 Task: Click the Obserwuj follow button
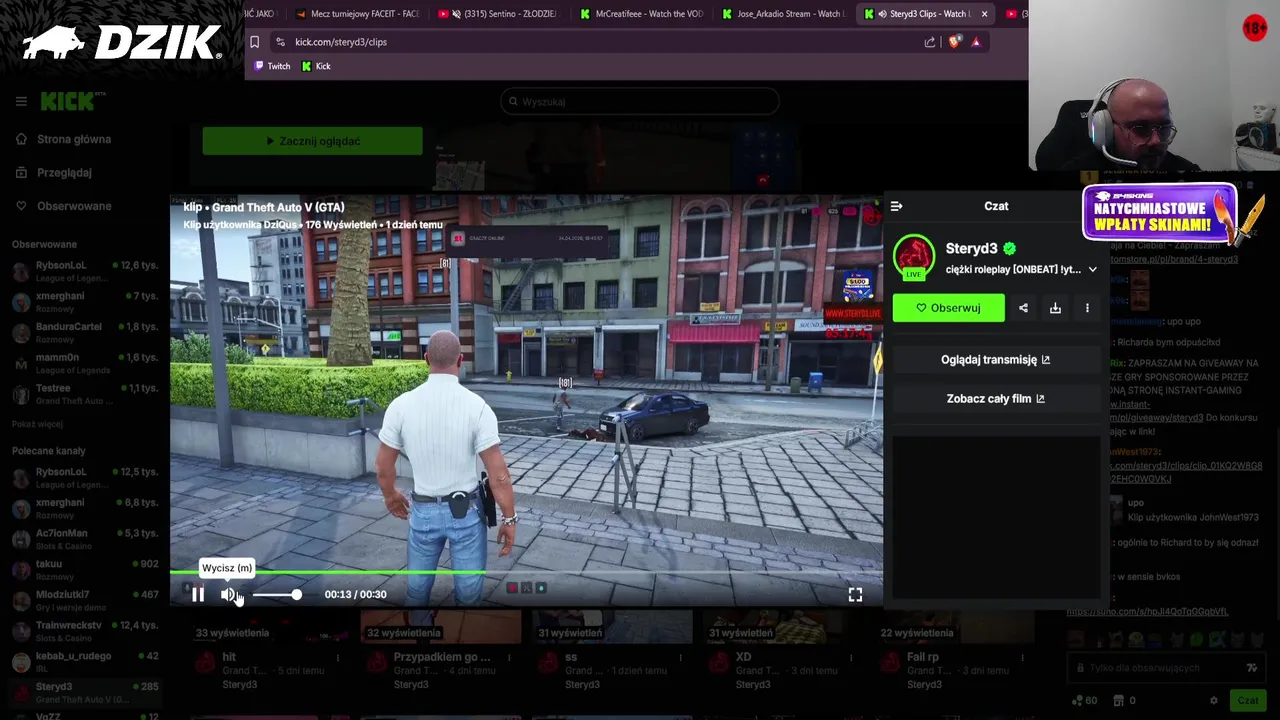(x=948, y=308)
